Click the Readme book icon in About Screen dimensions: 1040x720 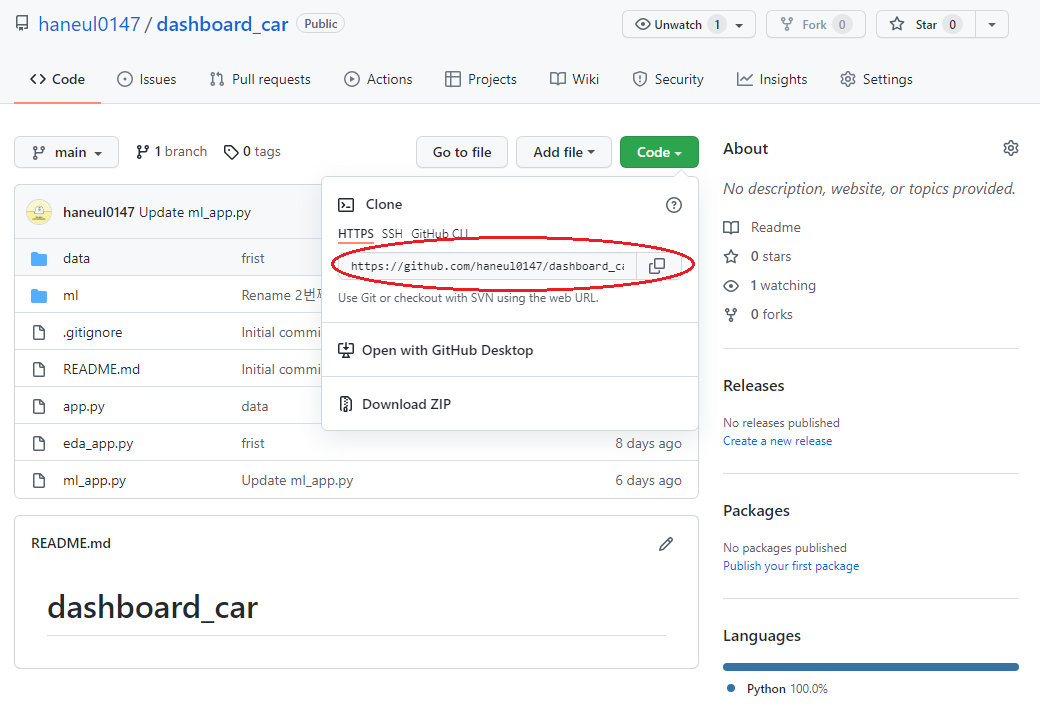731,227
